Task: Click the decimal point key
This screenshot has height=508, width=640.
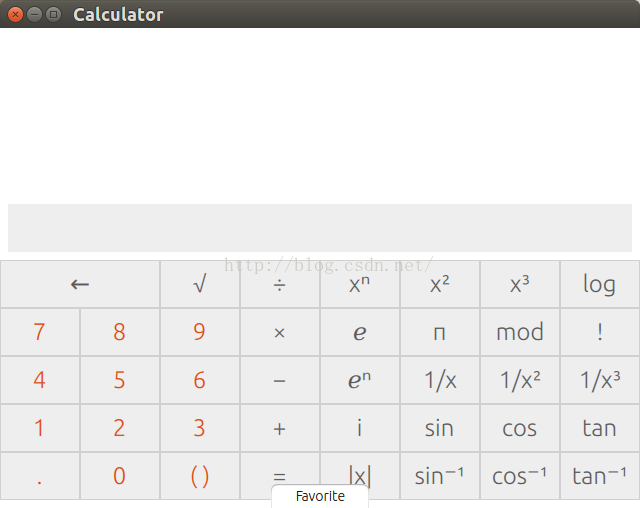Action: 40,476
